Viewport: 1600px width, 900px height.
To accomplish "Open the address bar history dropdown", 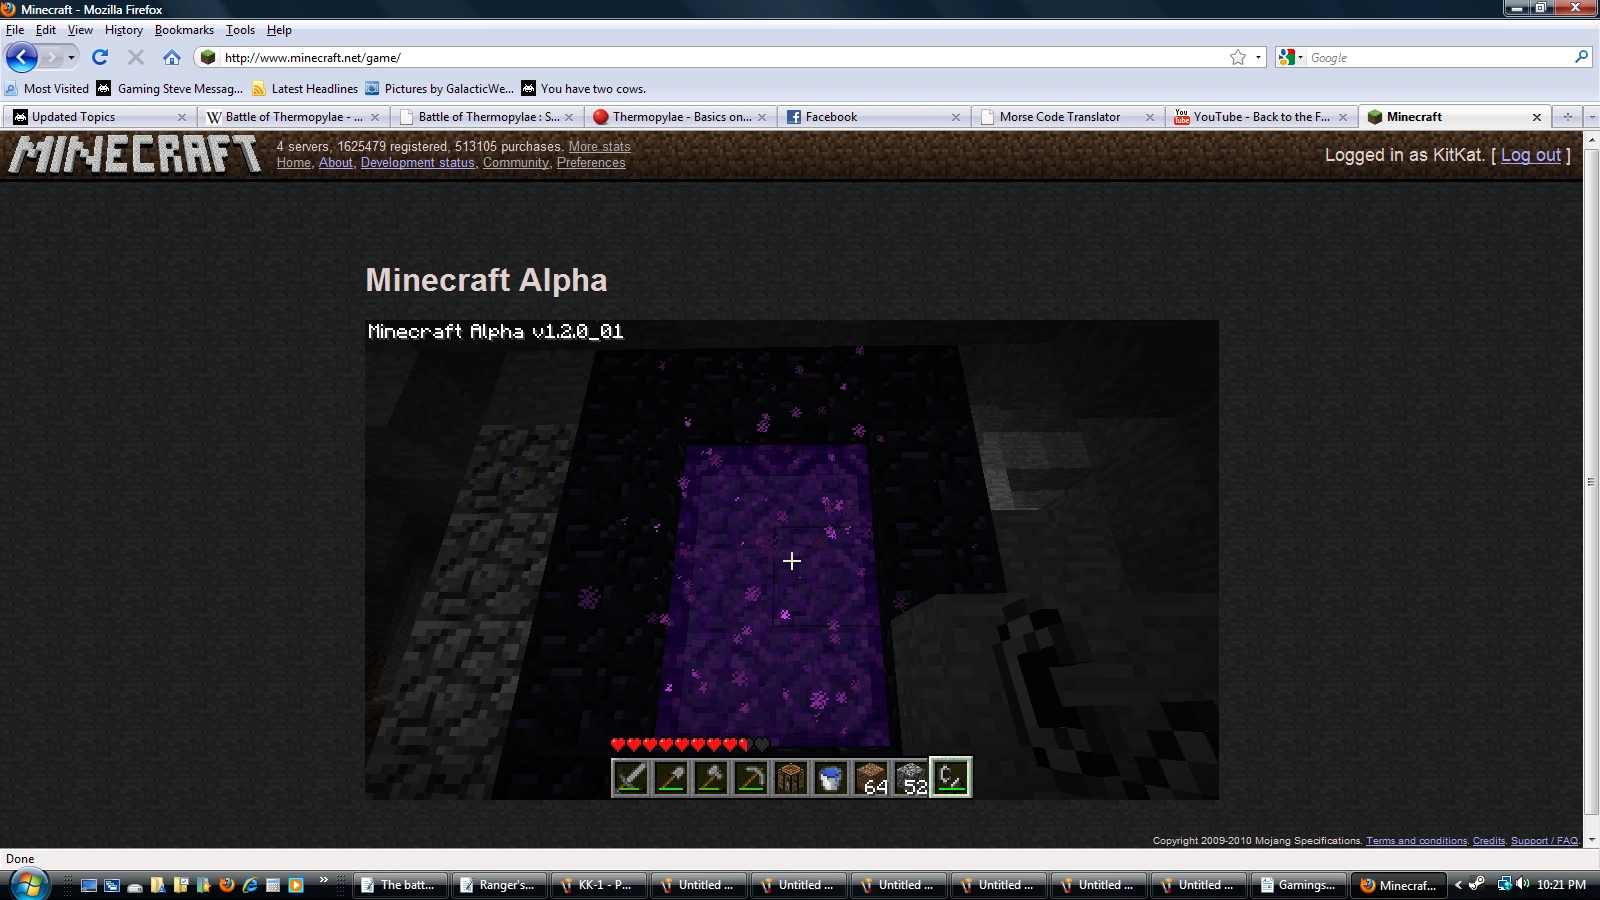I will point(1258,57).
